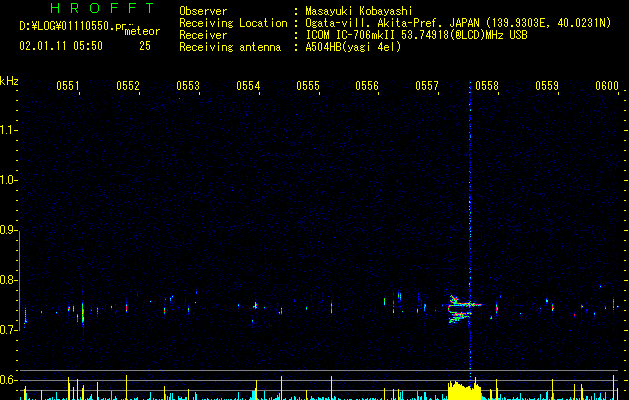The width and height of the screenshot is (629, 400).
Task: Click the wide yellow signal-level block near 0557
Action: tap(464, 390)
